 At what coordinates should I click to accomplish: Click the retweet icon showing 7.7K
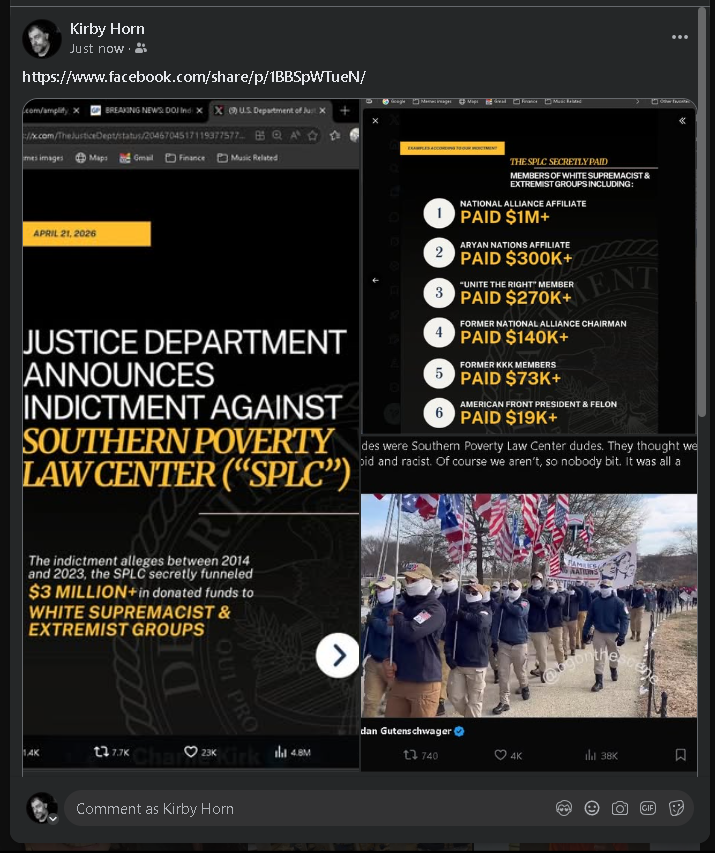(101, 752)
